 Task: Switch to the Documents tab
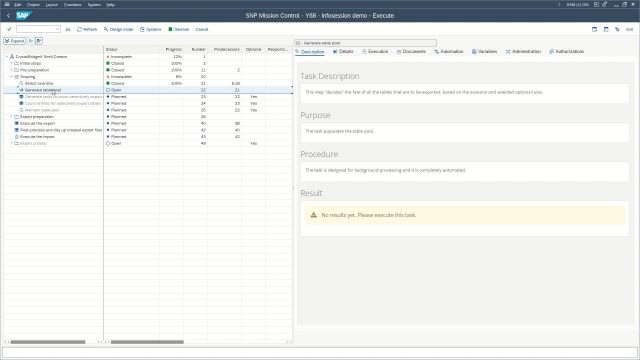pos(411,51)
